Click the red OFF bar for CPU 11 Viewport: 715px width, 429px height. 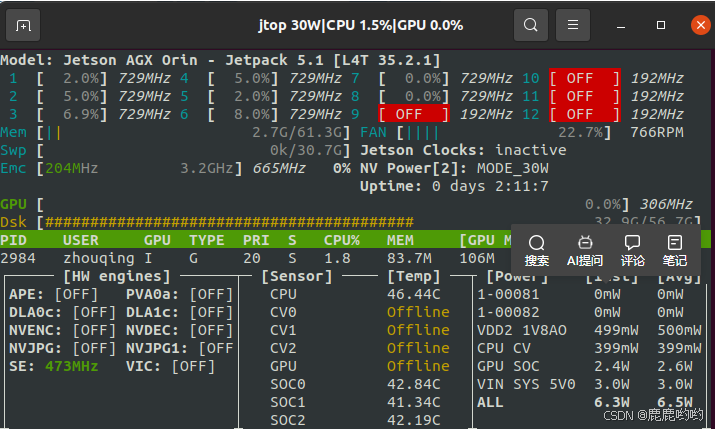coord(585,96)
